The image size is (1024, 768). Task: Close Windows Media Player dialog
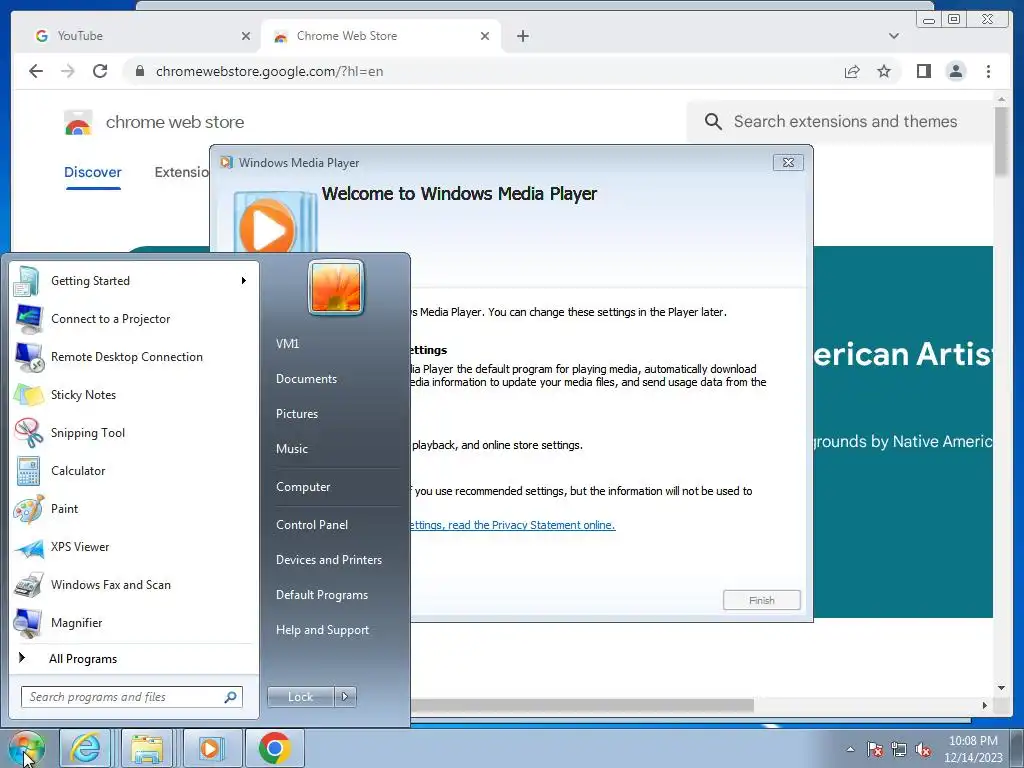coord(788,163)
